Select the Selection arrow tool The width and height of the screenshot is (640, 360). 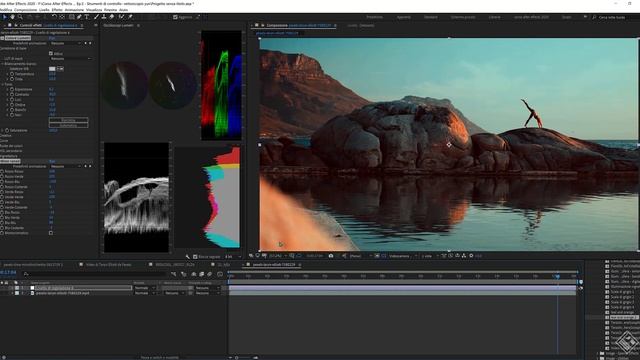click(x=4, y=17)
